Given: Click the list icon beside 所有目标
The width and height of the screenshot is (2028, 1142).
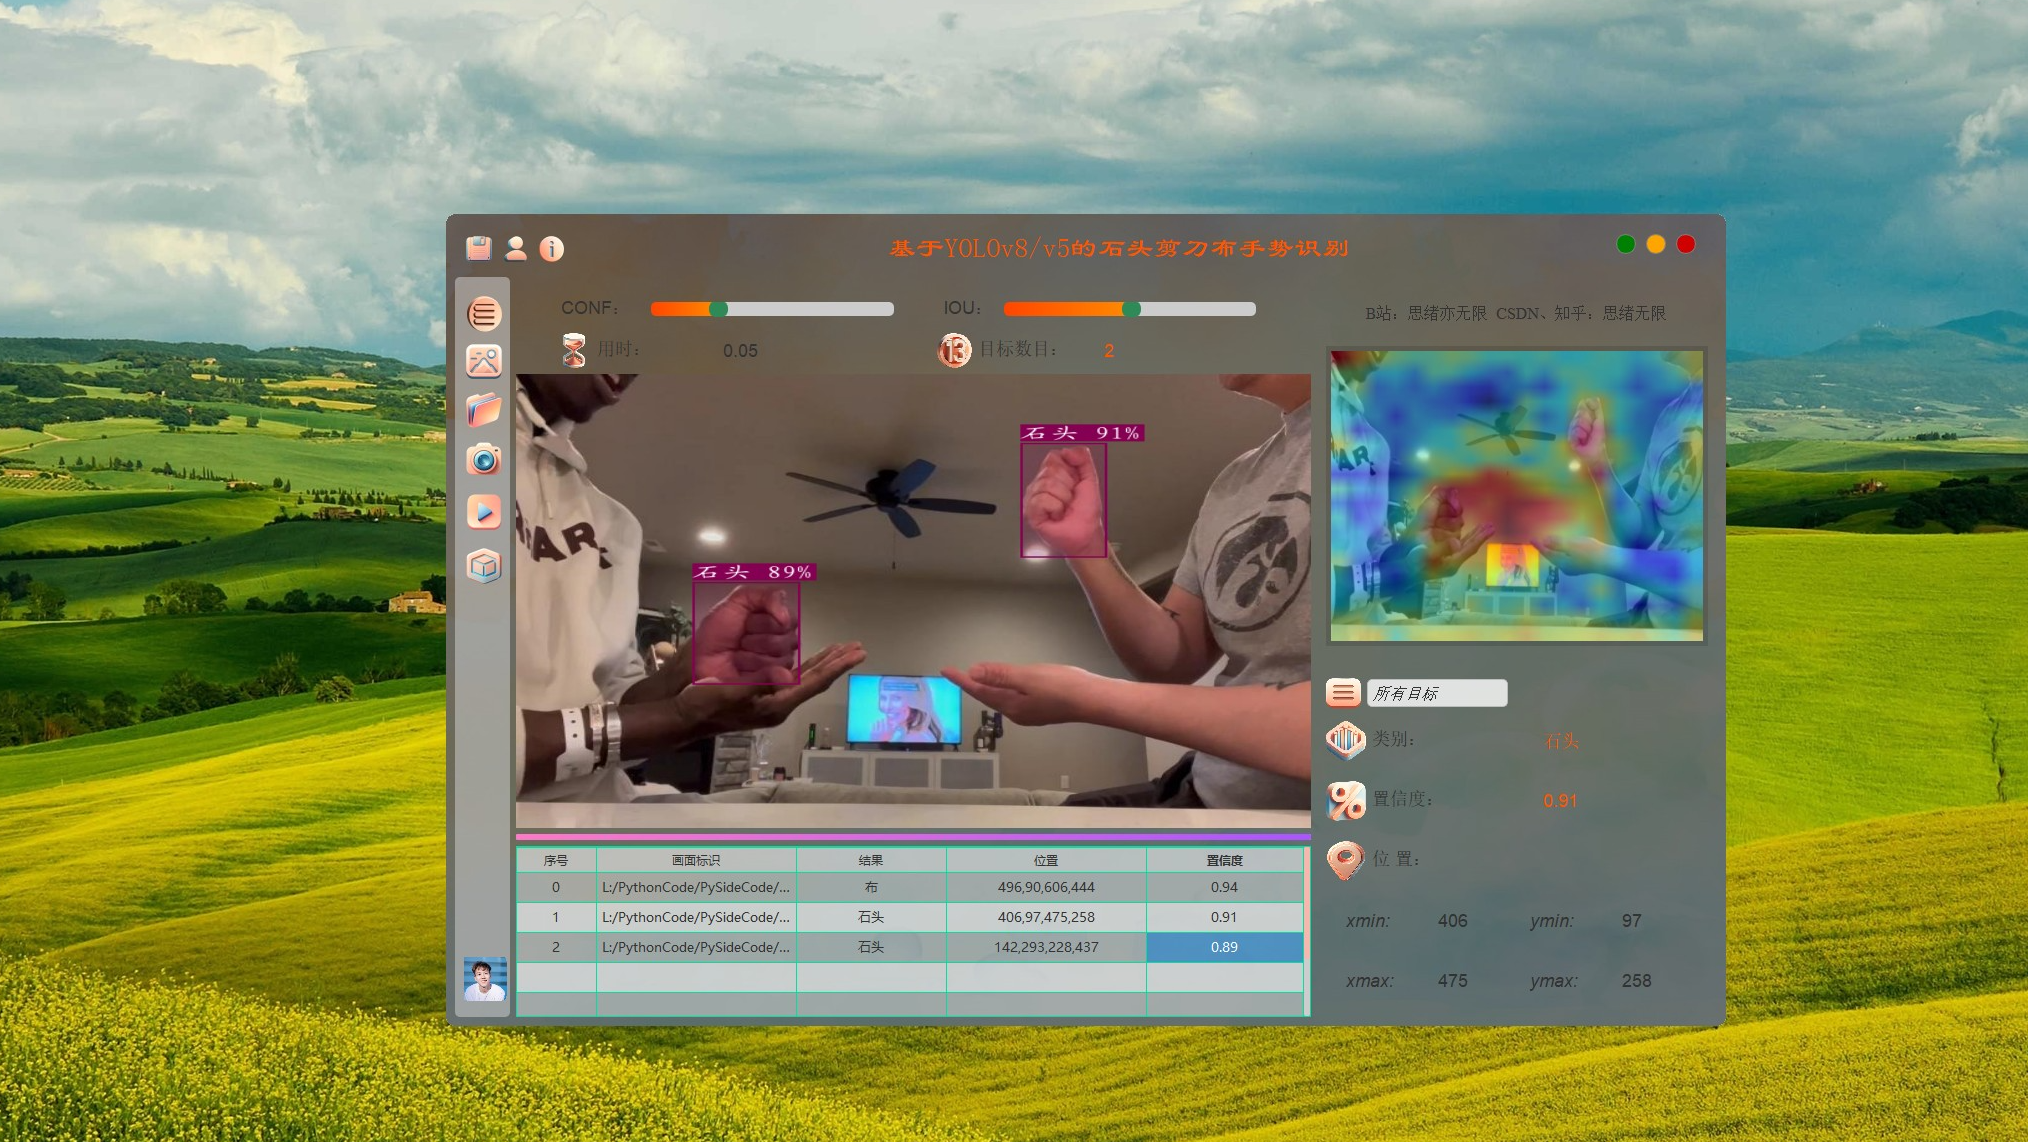Looking at the screenshot, I should pyautogui.click(x=1343, y=692).
